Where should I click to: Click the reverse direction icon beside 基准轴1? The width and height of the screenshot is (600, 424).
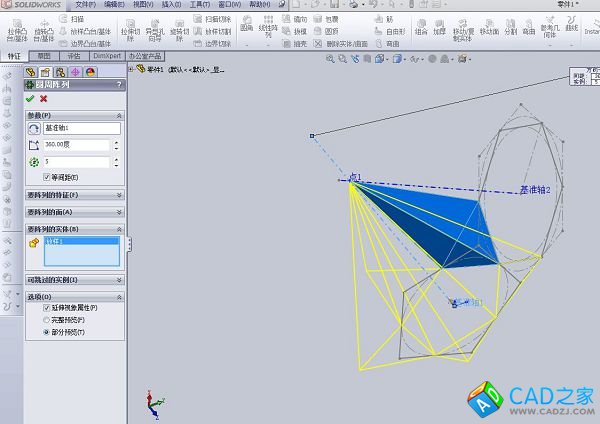pyautogui.click(x=34, y=129)
